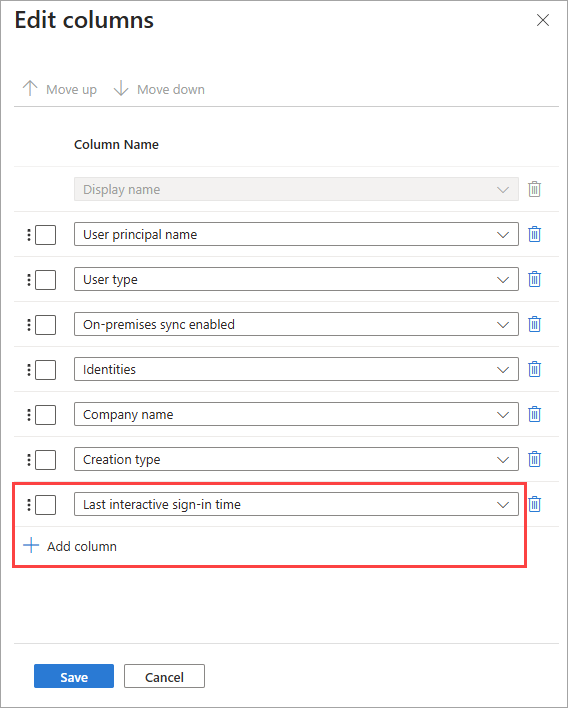Click Move down in toolbar
Viewport: 568px width, 708px height.
click(x=159, y=89)
